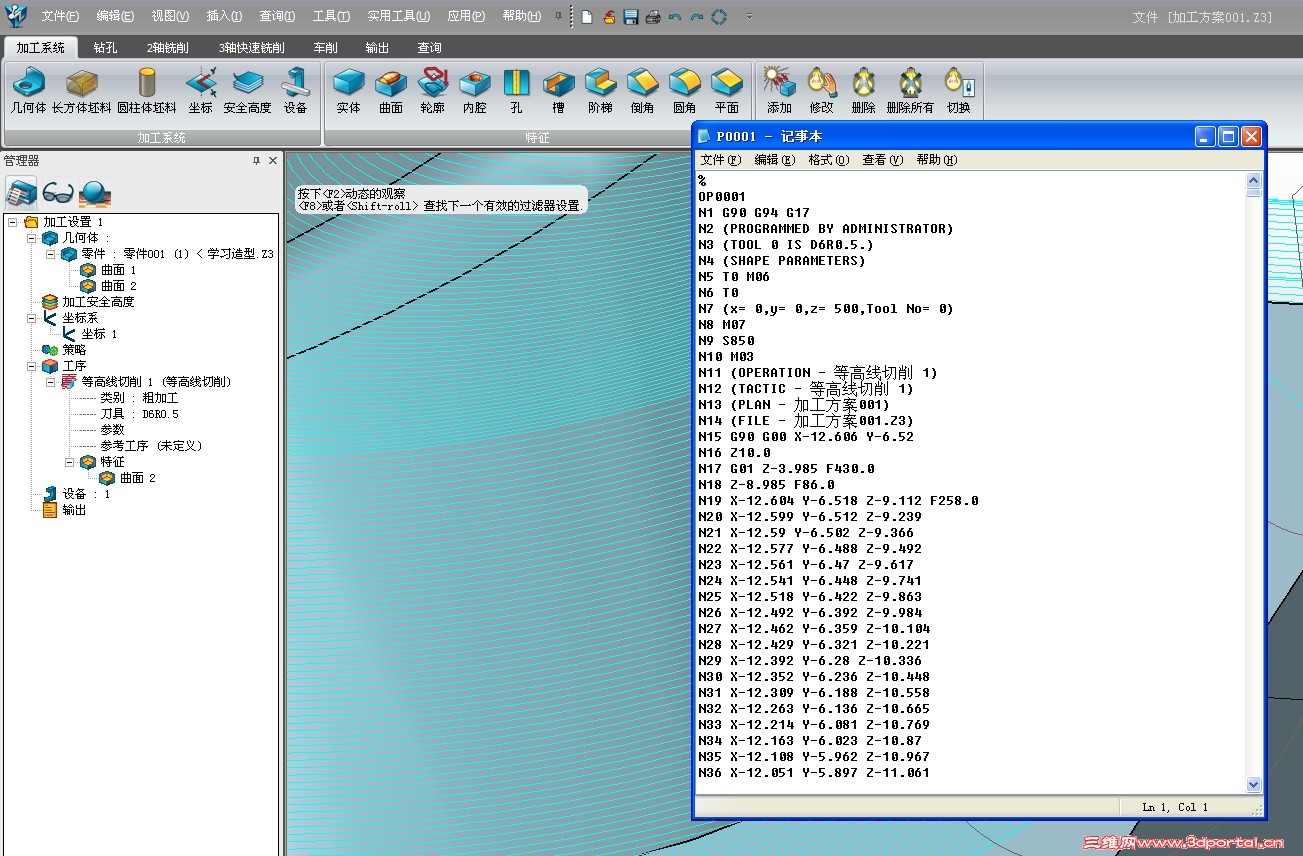The image size is (1303, 856).
Task: Set 安全高度 safe height
Action: [x=247, y=91]
